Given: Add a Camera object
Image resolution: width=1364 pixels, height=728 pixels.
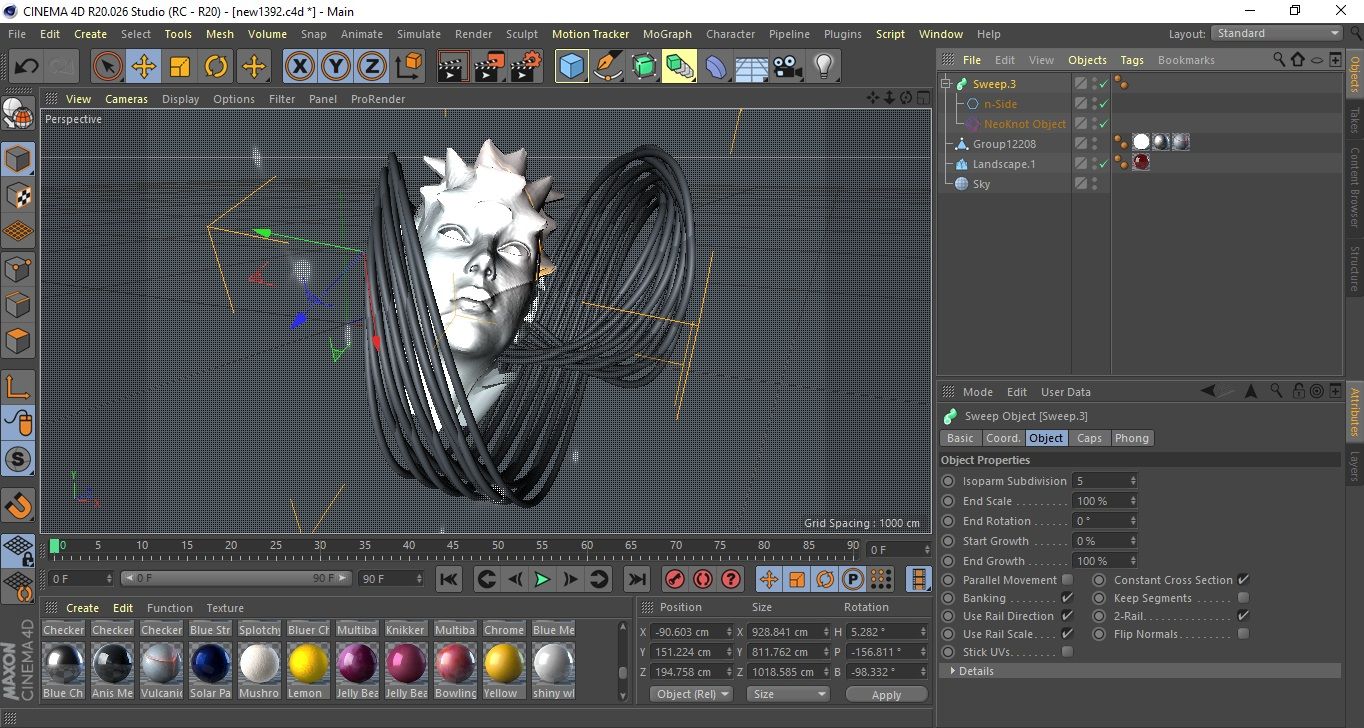Looking at the screenshot, I should pyautogui.click(x=788, y=67).
